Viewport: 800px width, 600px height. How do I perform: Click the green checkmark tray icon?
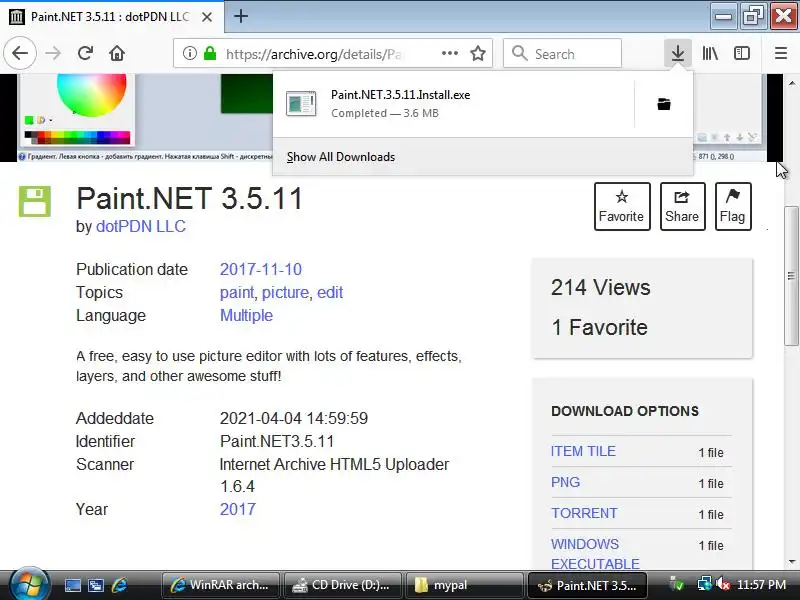click(x=677, y=584)
